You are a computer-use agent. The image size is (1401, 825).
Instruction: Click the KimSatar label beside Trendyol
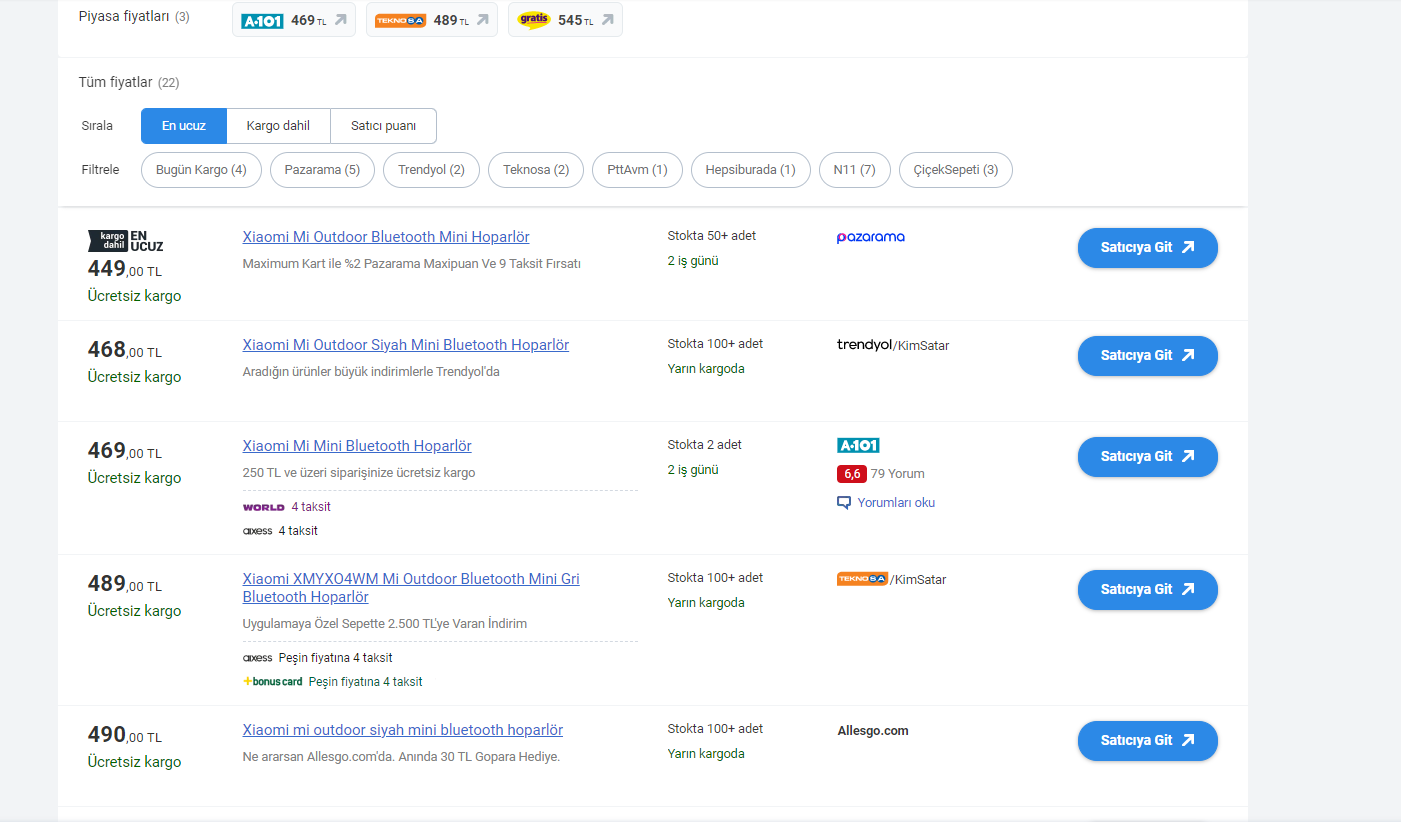923,346
